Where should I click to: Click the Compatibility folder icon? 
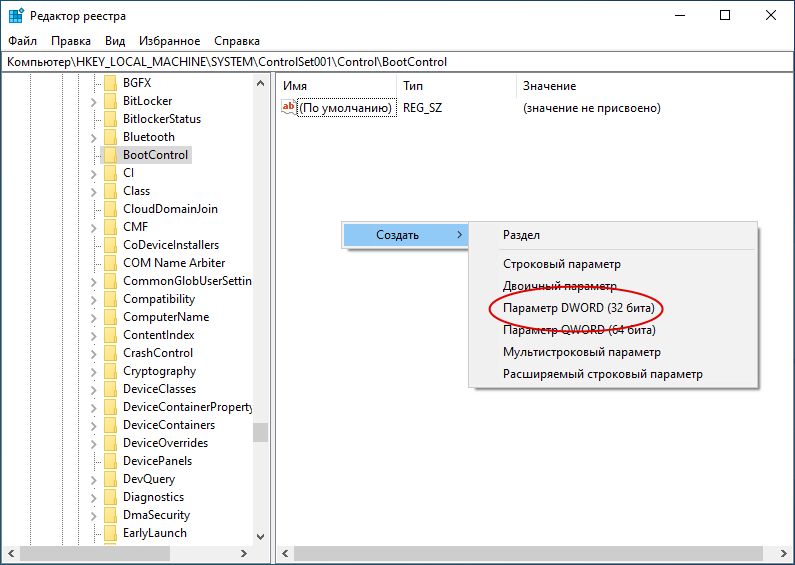coord(110,299)
